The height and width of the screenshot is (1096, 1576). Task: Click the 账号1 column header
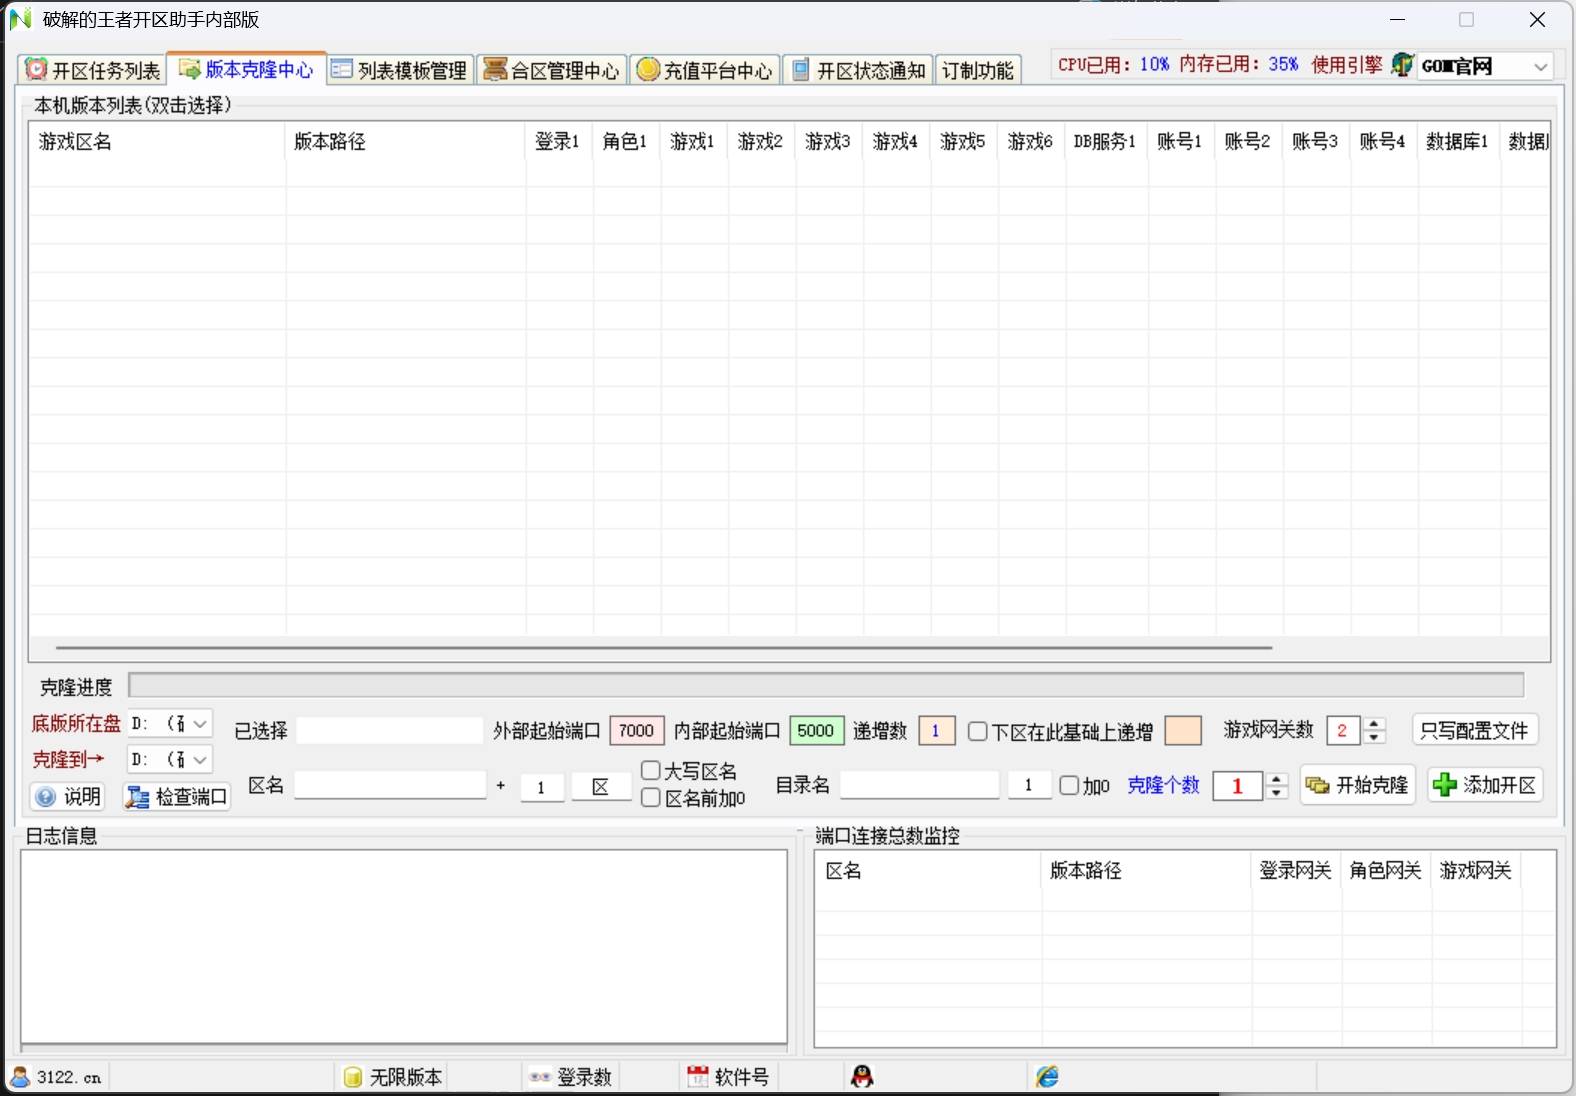click(1181, 141)
